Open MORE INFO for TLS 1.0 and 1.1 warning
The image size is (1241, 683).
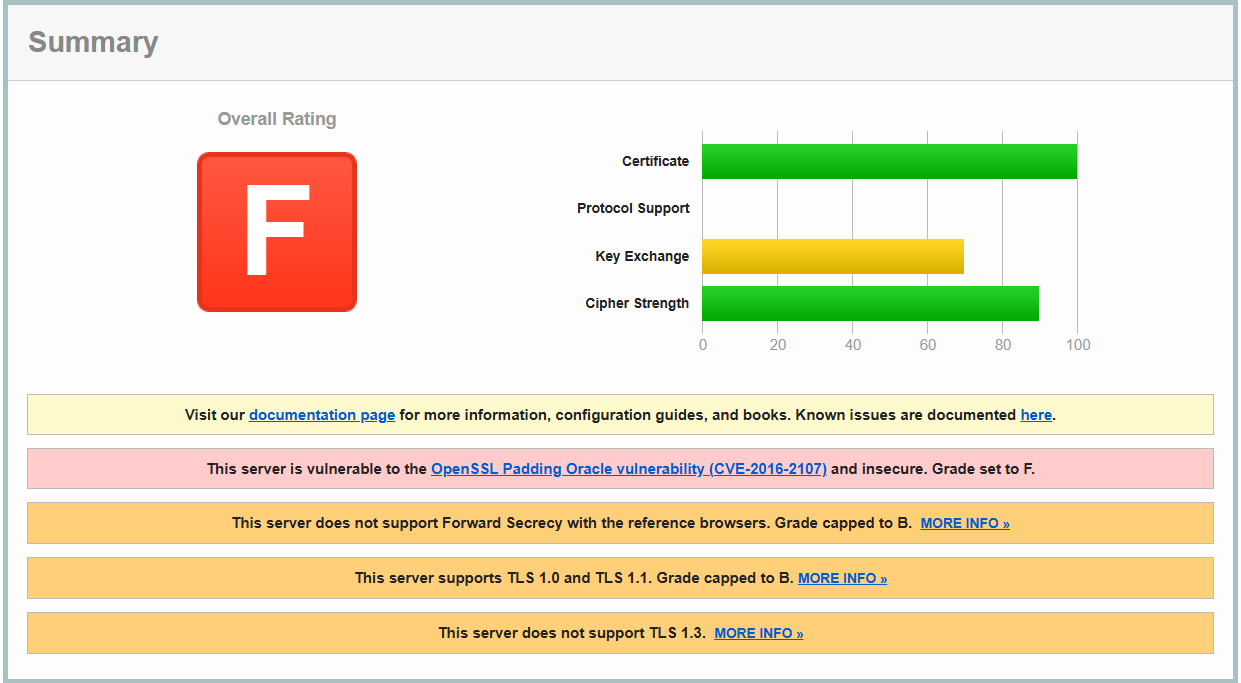click(x=842, y=578)
